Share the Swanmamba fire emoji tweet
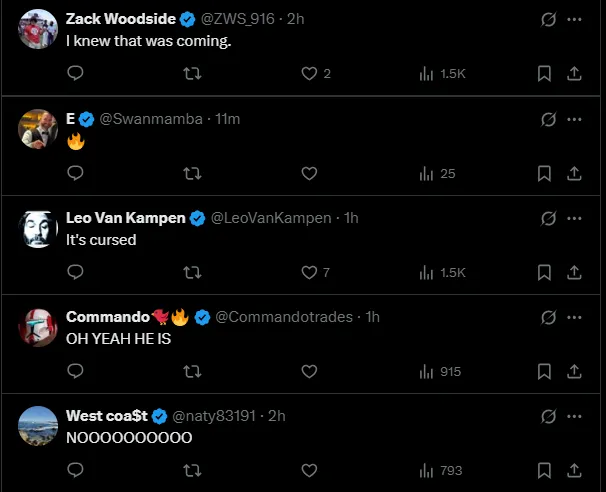 click(575, 173)
